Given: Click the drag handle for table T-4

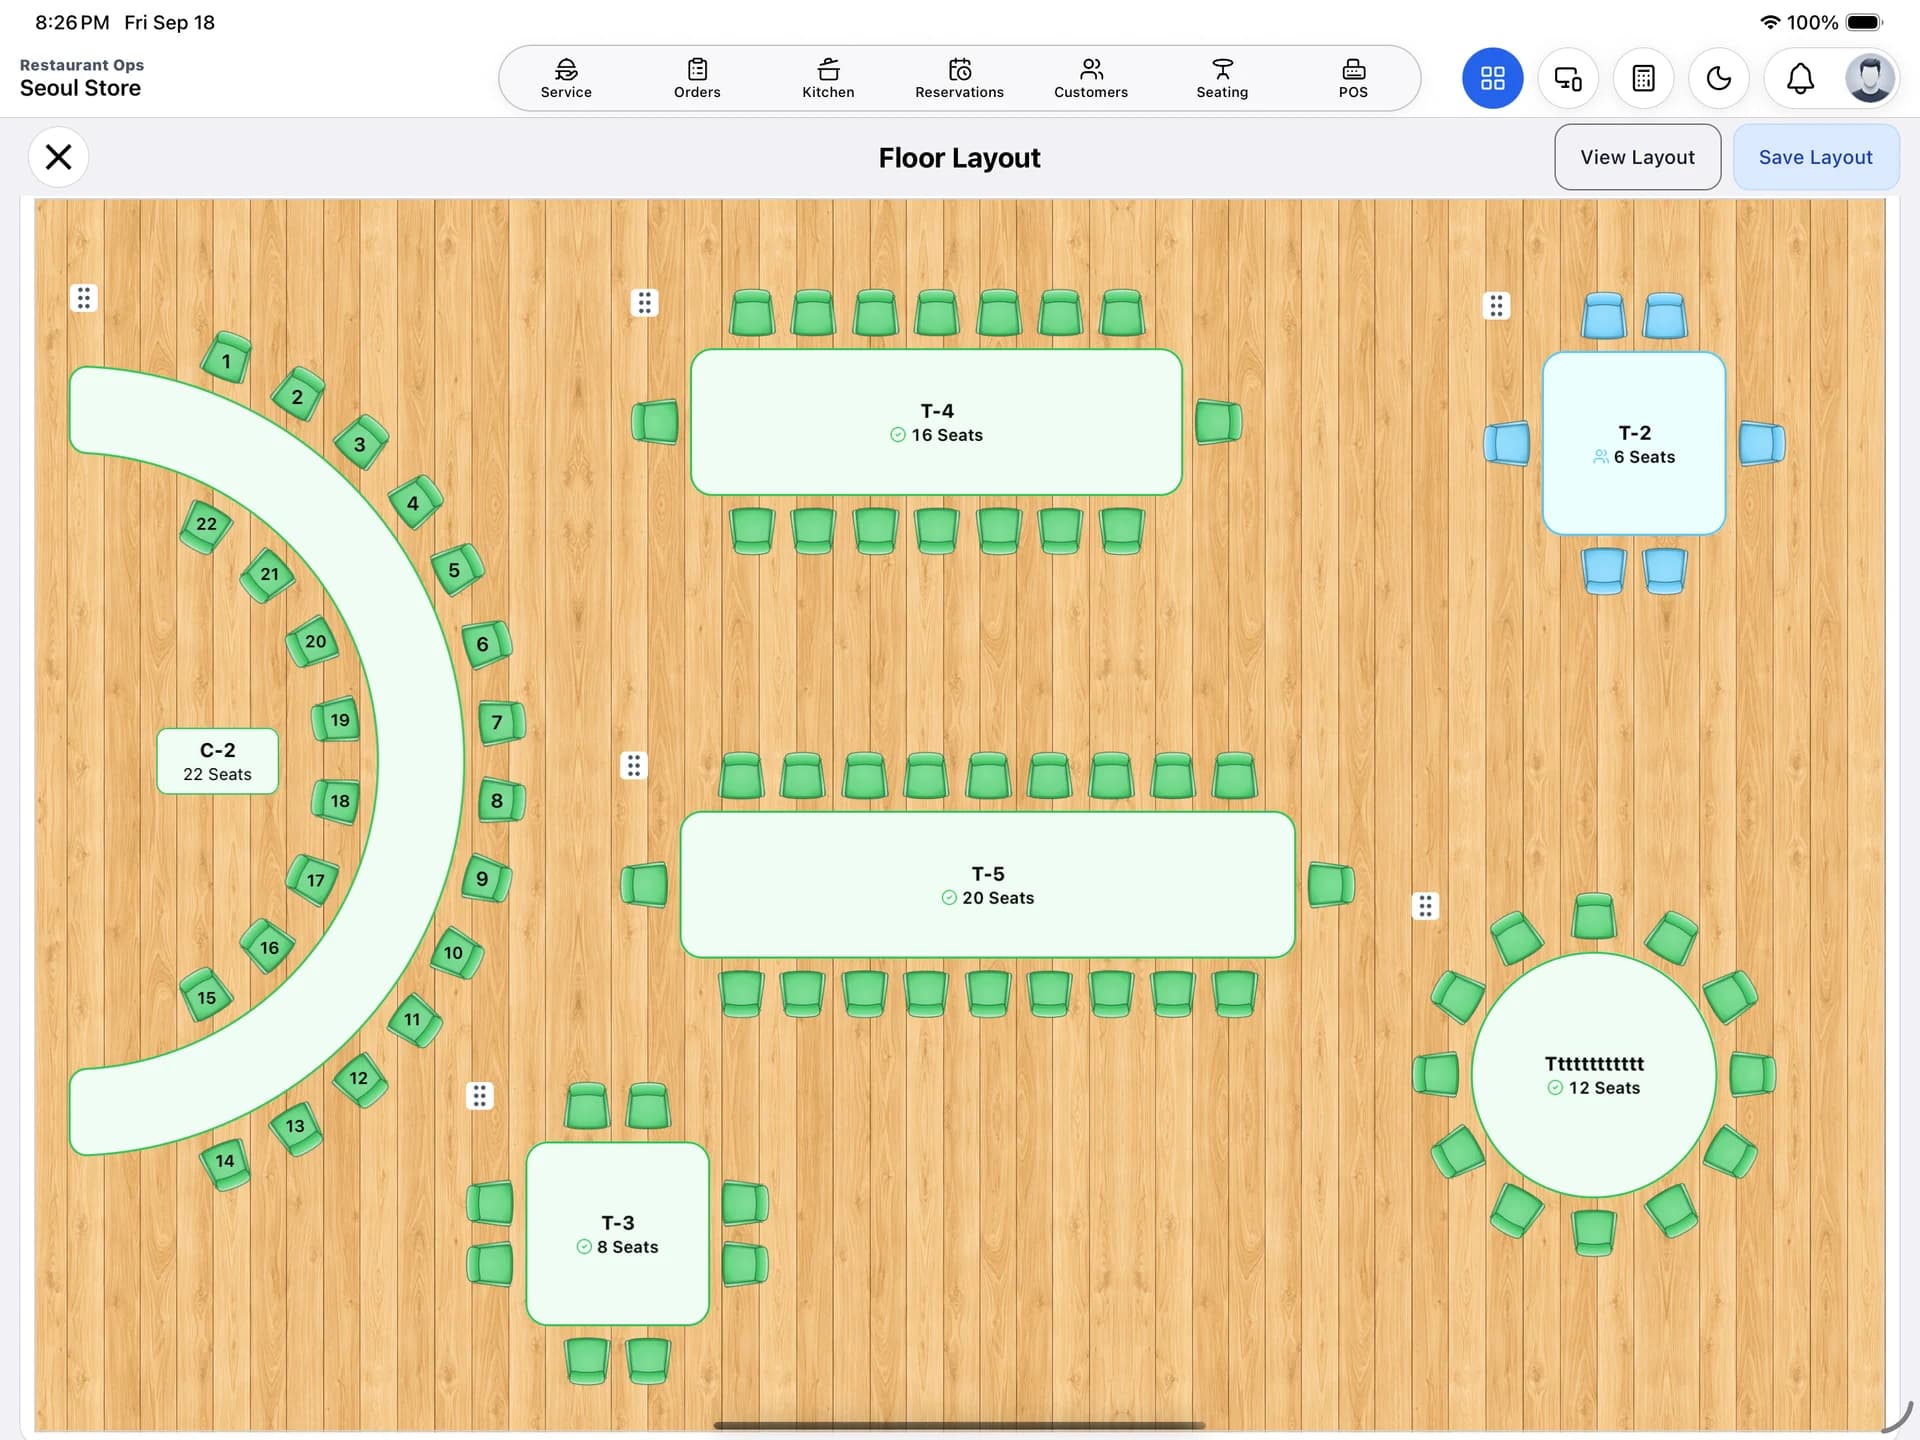Looking at the screenshot, I should pyautogui.click(x=645, y=303).
